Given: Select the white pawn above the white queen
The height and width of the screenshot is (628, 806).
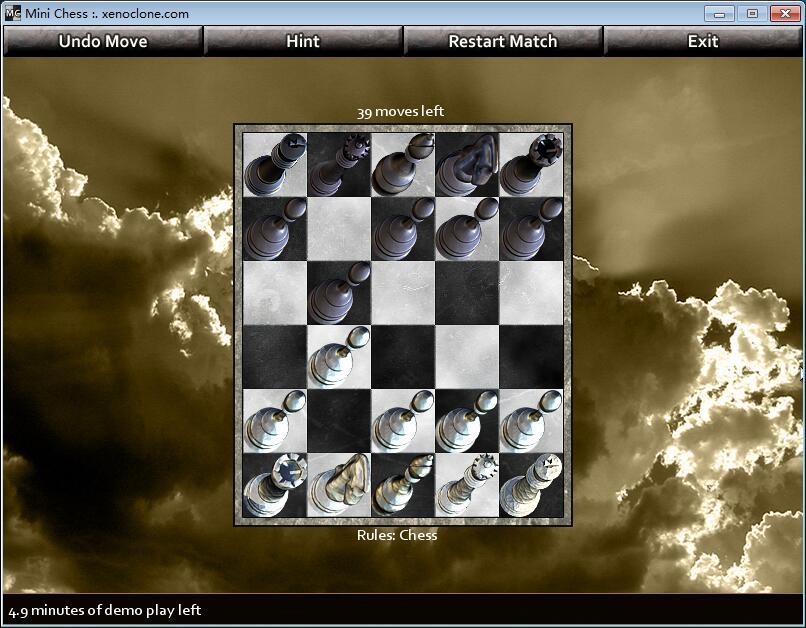Looking at the screenshot, I should 467,421.
